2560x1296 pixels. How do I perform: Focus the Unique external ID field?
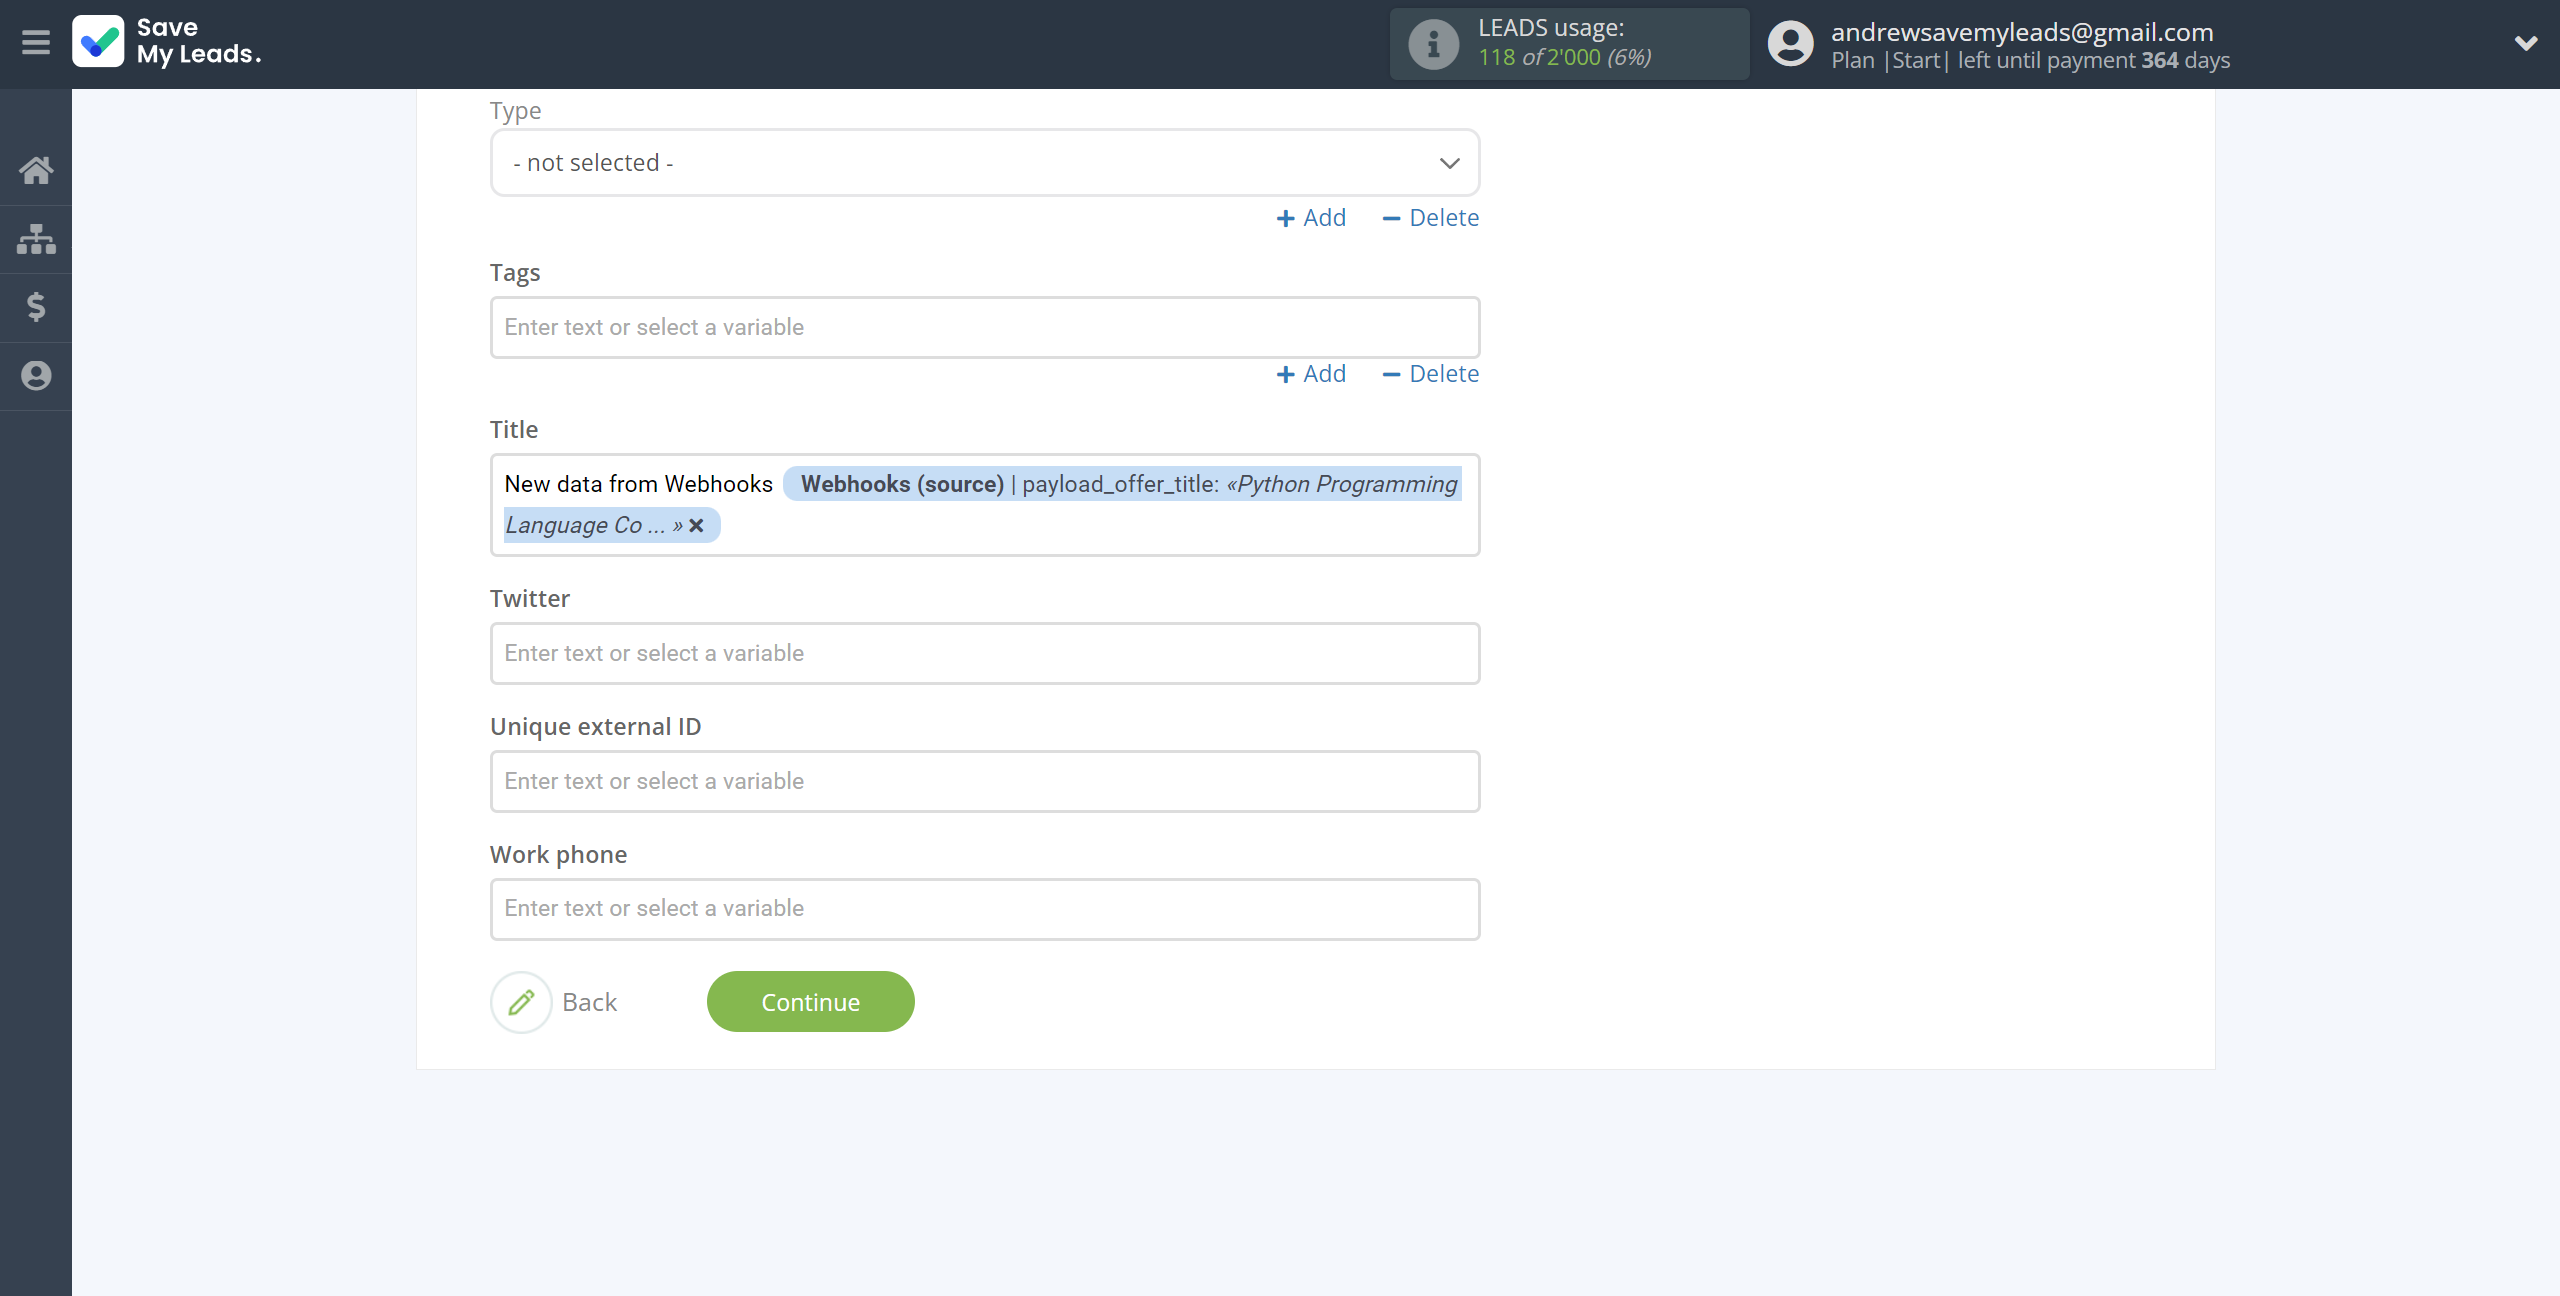click(x=985, y=782)
